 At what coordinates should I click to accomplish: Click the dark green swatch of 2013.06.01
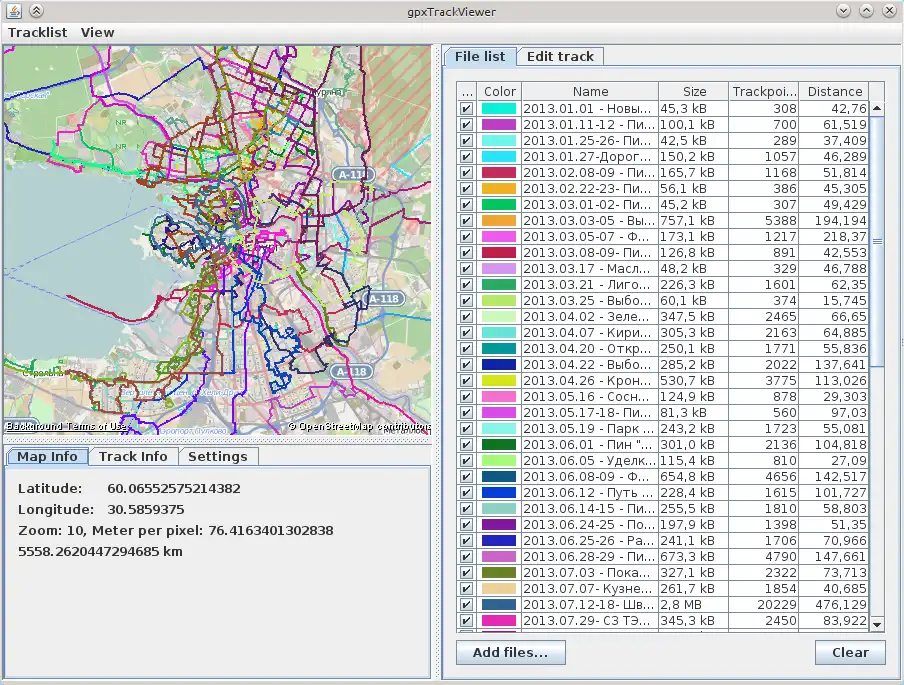pos(499,445)
